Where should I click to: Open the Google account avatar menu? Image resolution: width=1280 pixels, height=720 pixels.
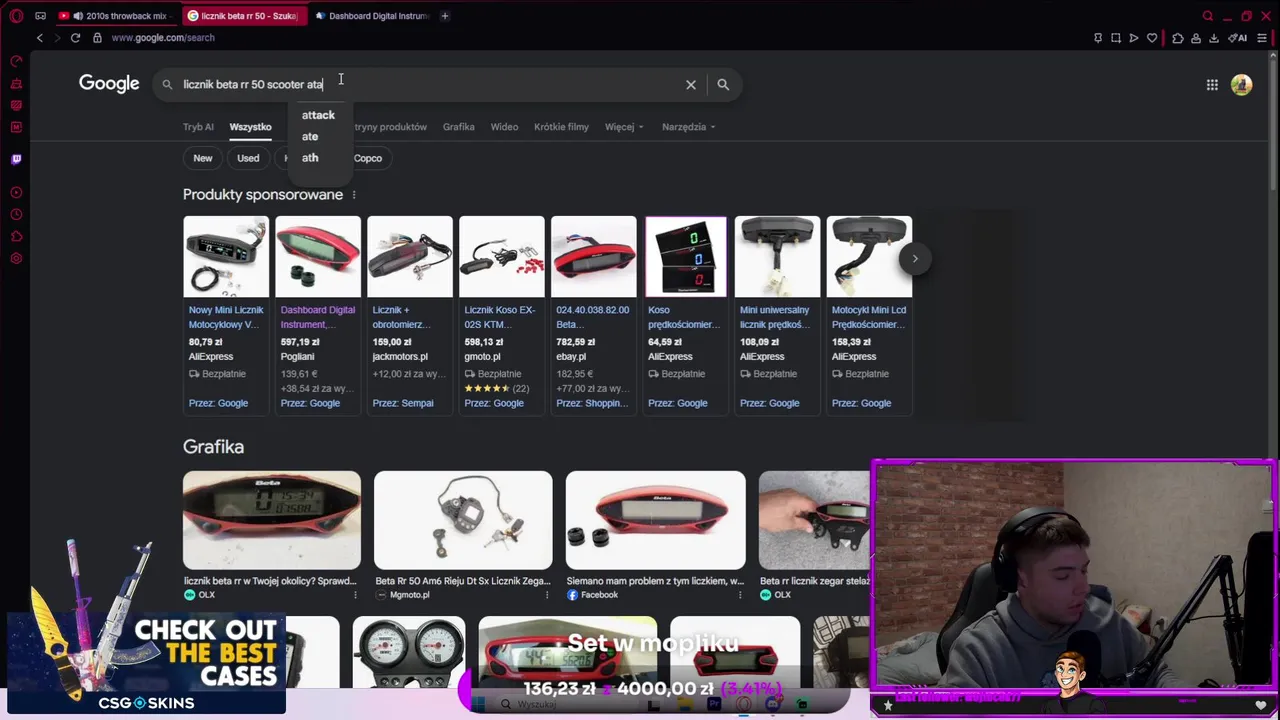click(x=1242, y=85)
